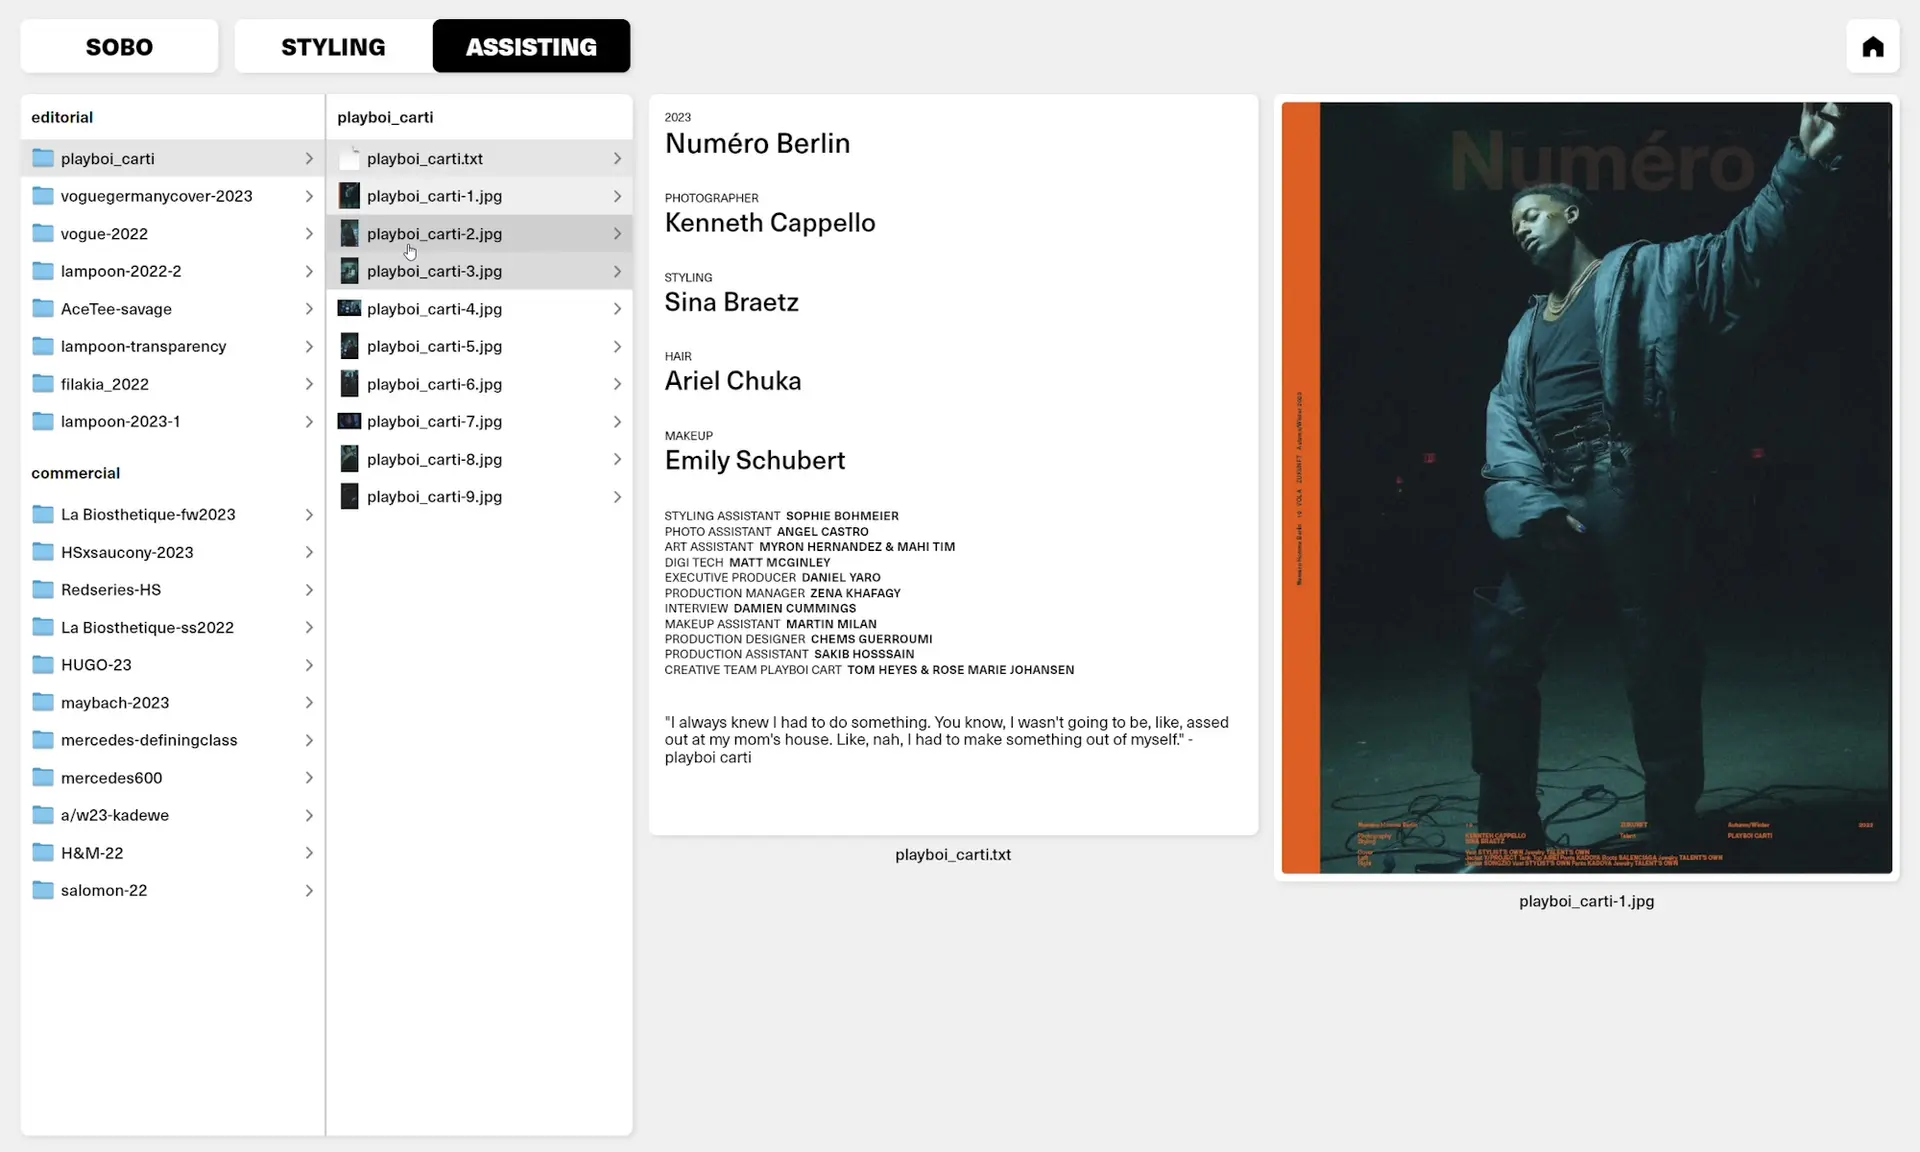This screenshot has height=1152, width=1920.
Task: Click the editorial section heading
Action: (62, 117)
